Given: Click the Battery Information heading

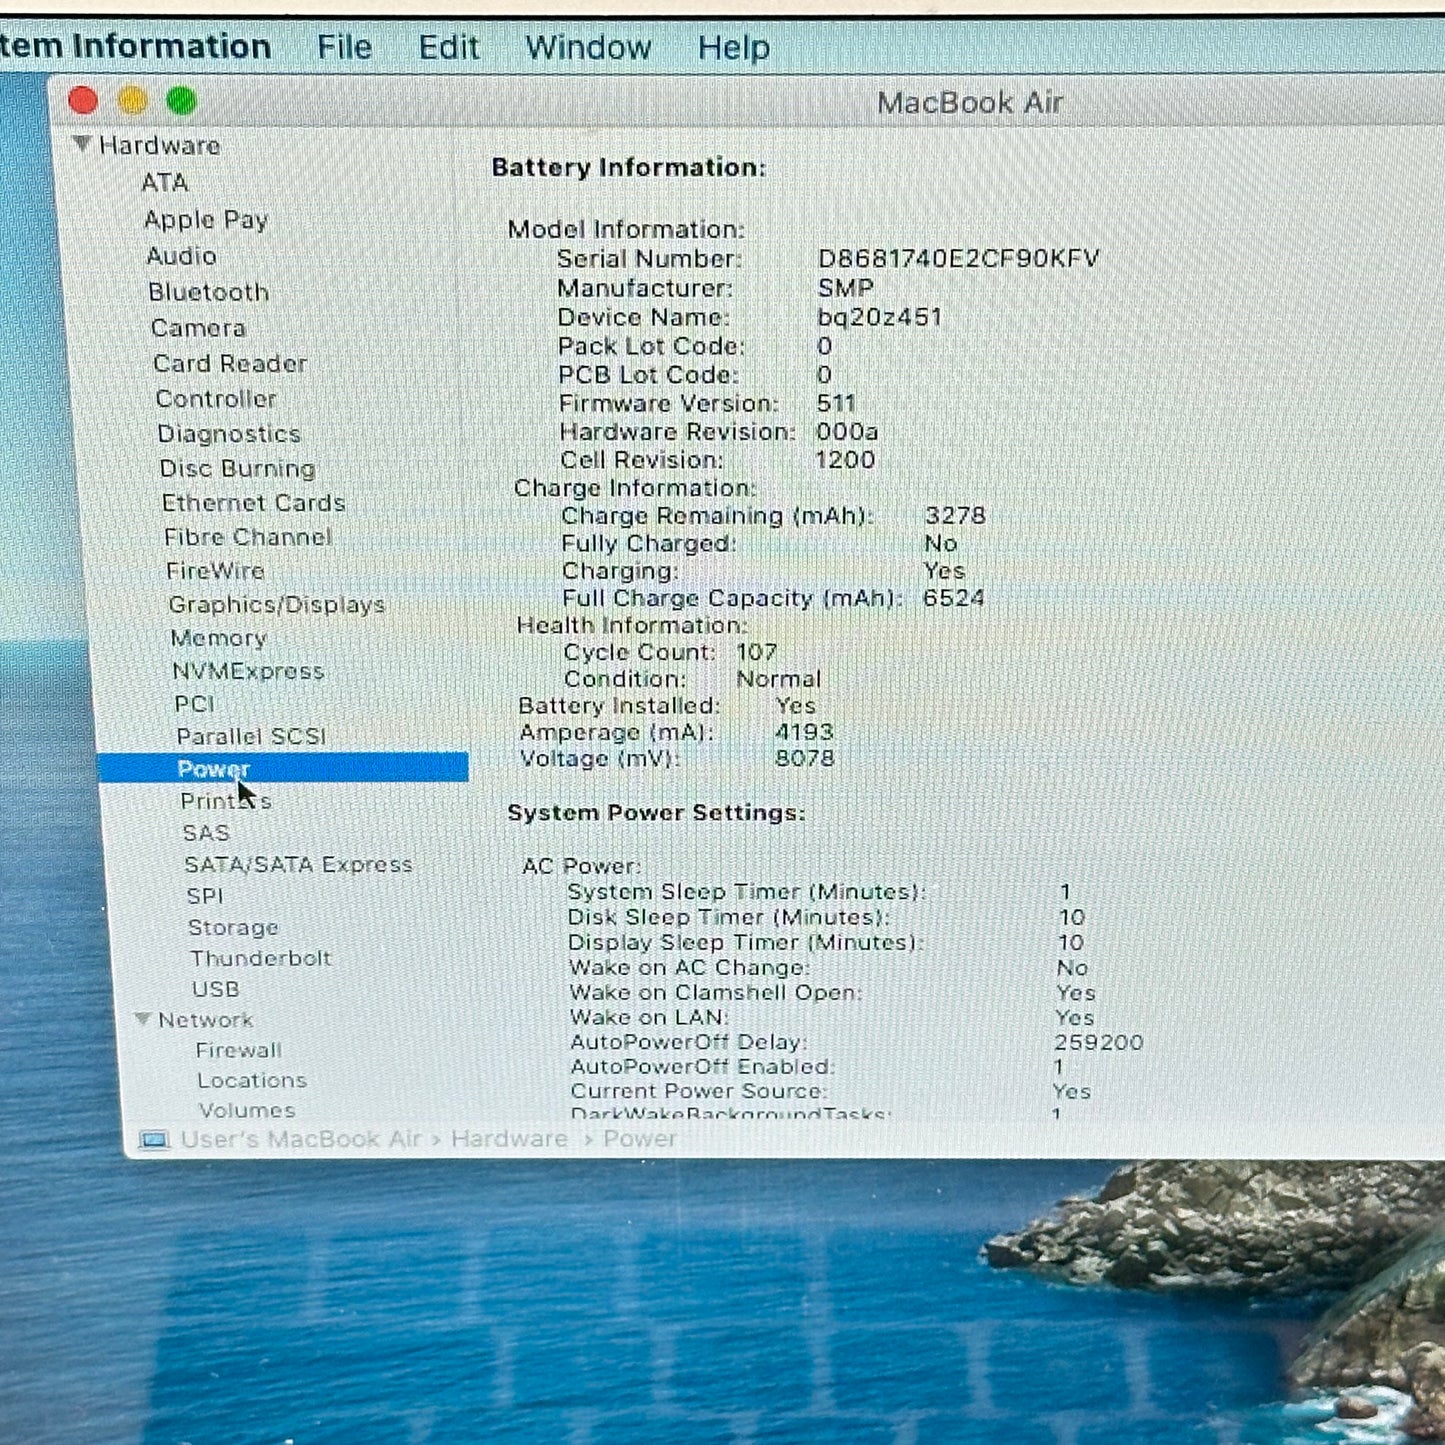Looking at the screenshot, I should pyautogui.click(x=628, y=167).
